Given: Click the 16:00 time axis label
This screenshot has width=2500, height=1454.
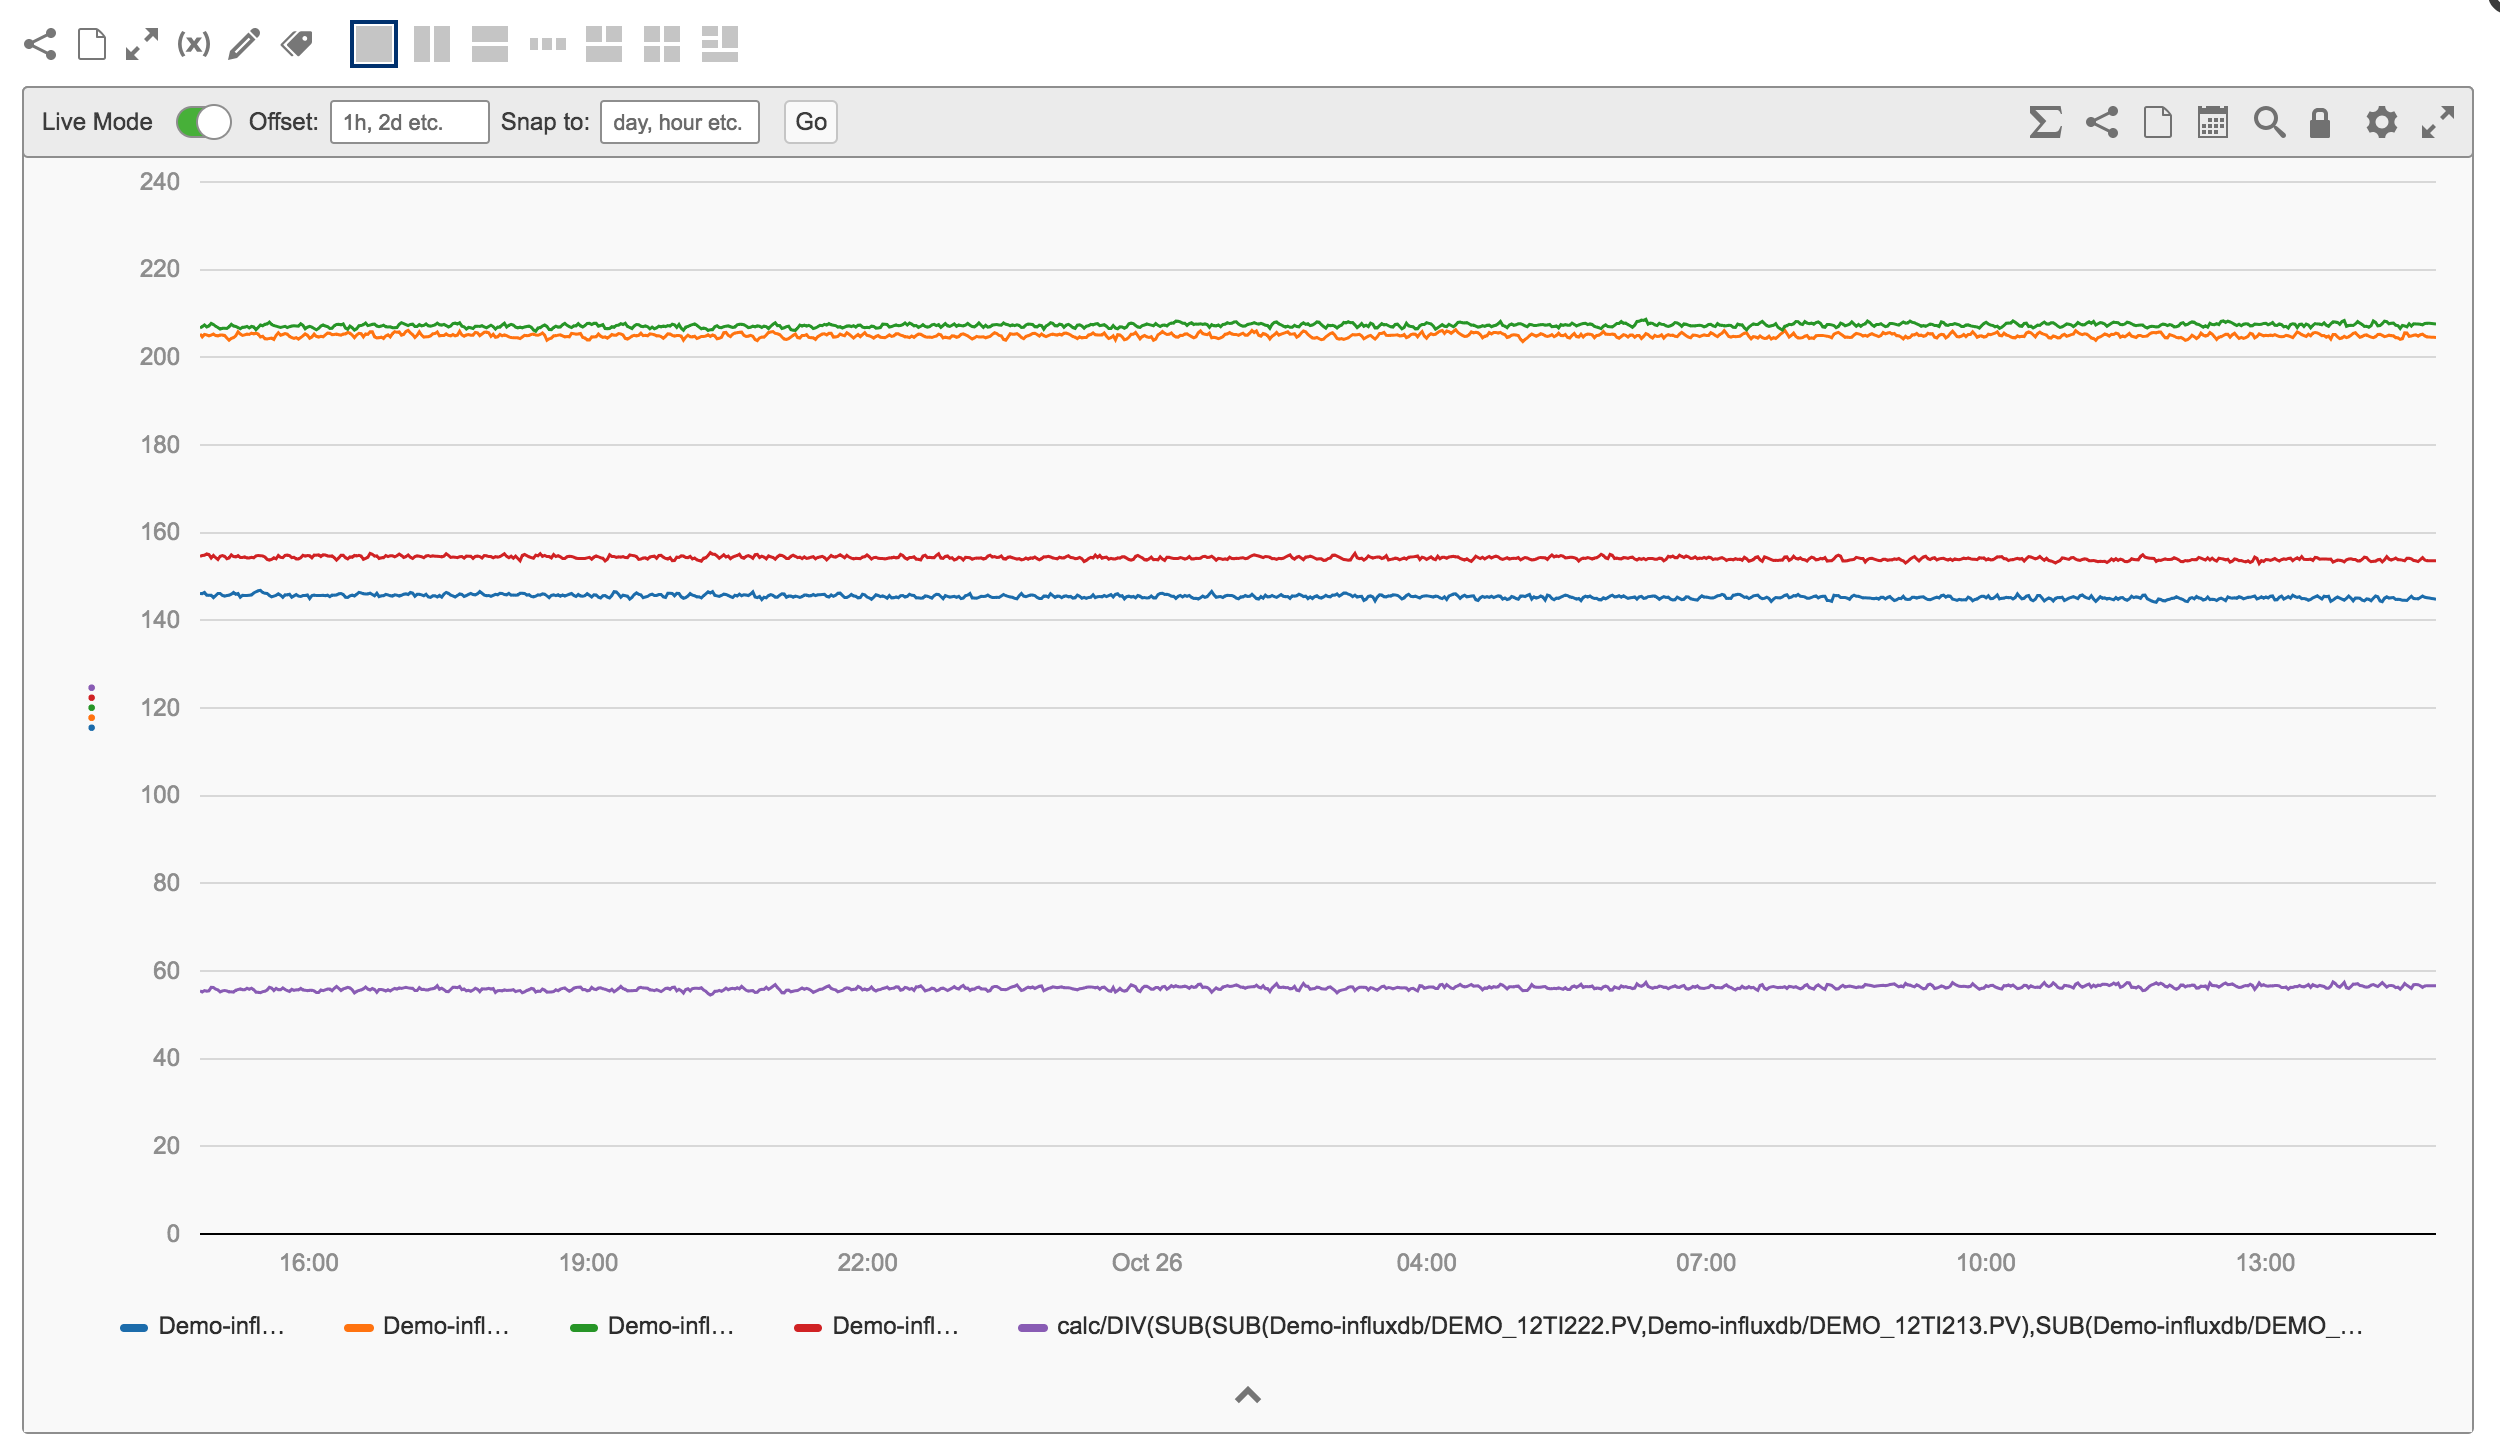Looking at the screenshot, I should coord(309,1263).
